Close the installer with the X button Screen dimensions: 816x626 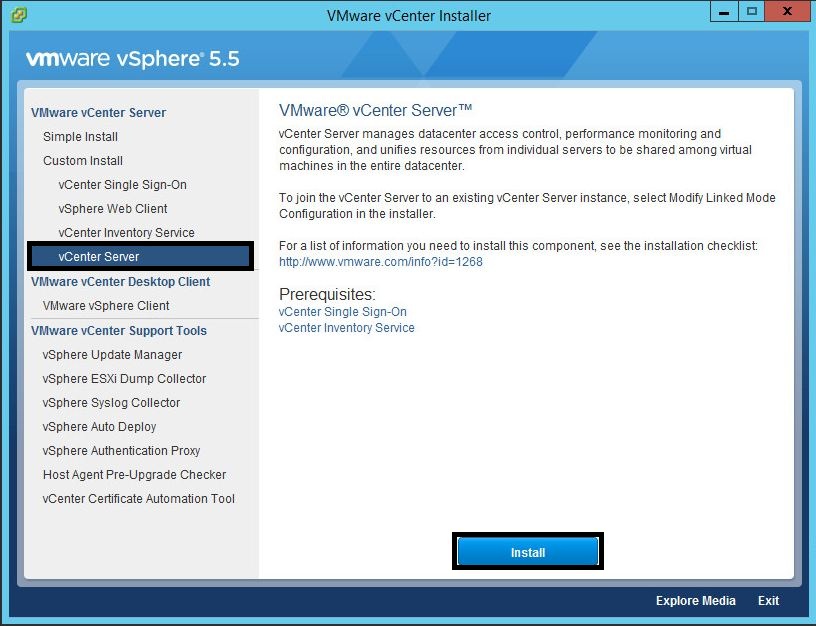tap(787, 12)
